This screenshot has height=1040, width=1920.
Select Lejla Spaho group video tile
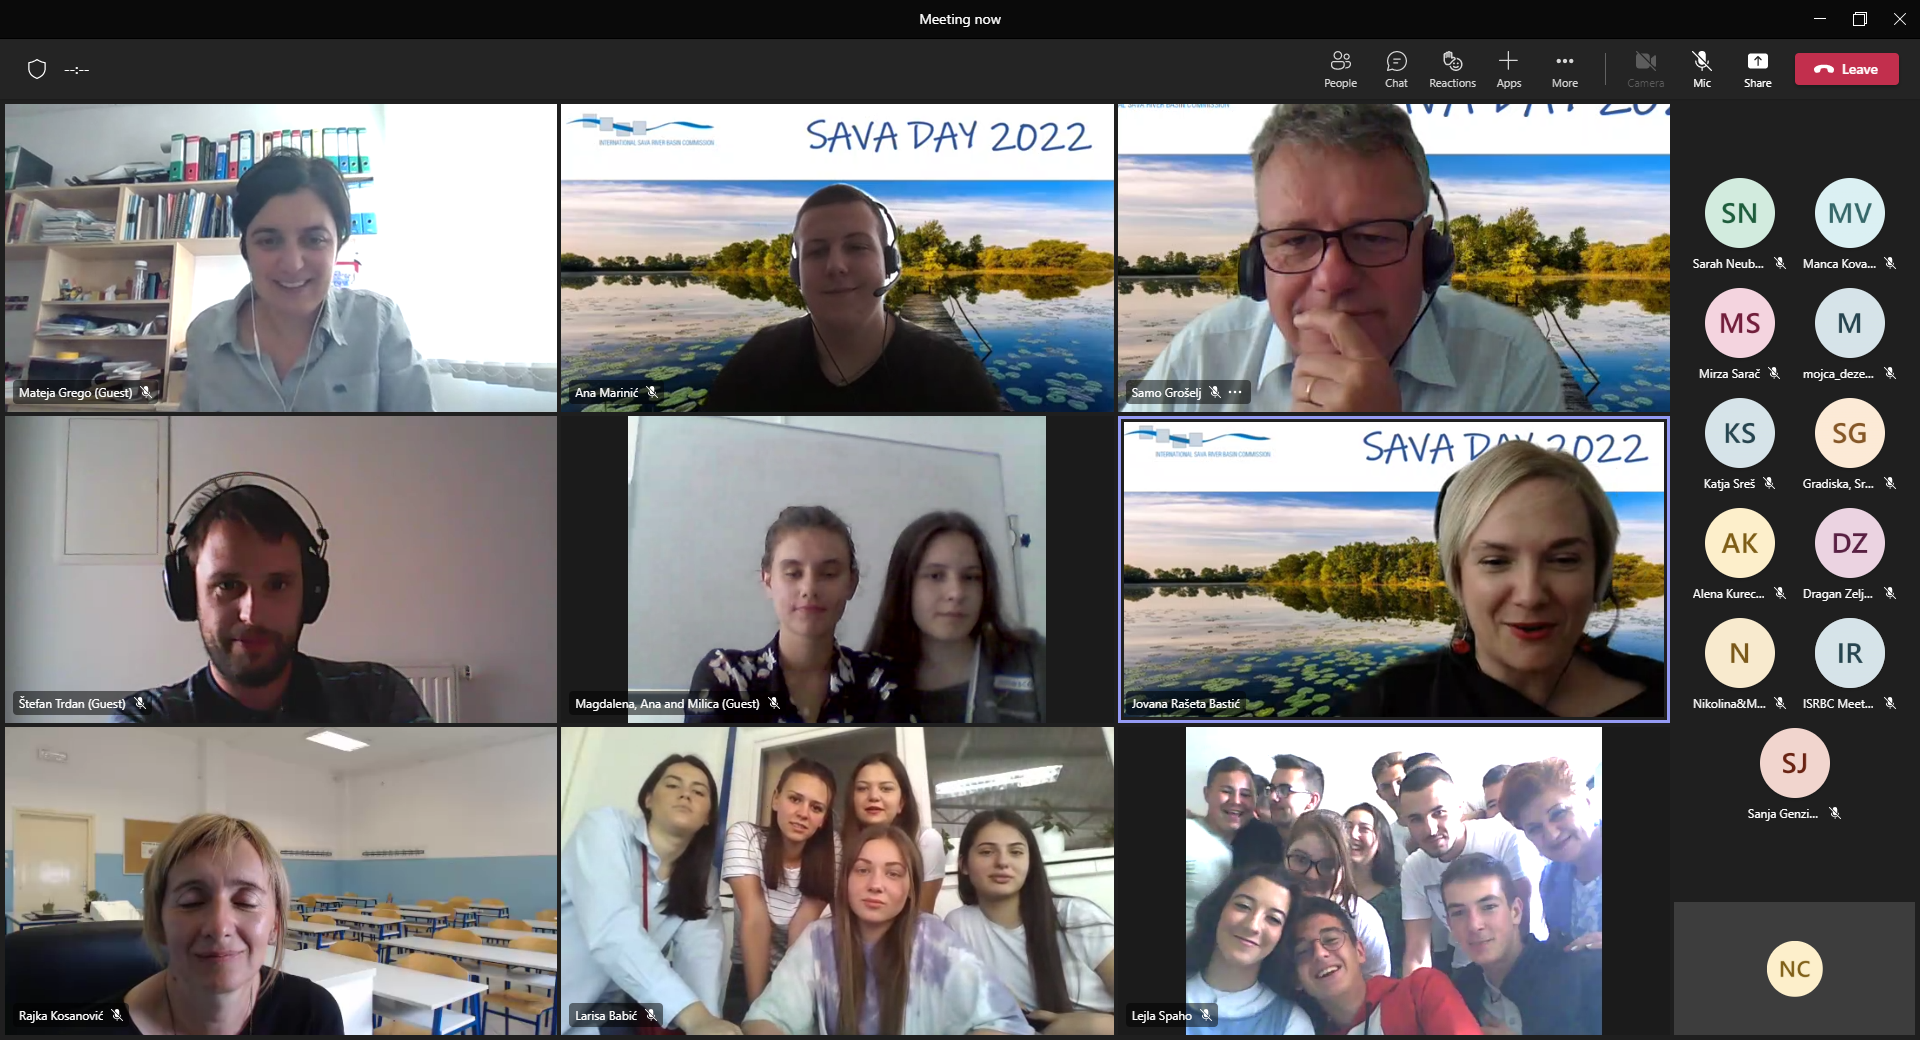pos(1393,880)
